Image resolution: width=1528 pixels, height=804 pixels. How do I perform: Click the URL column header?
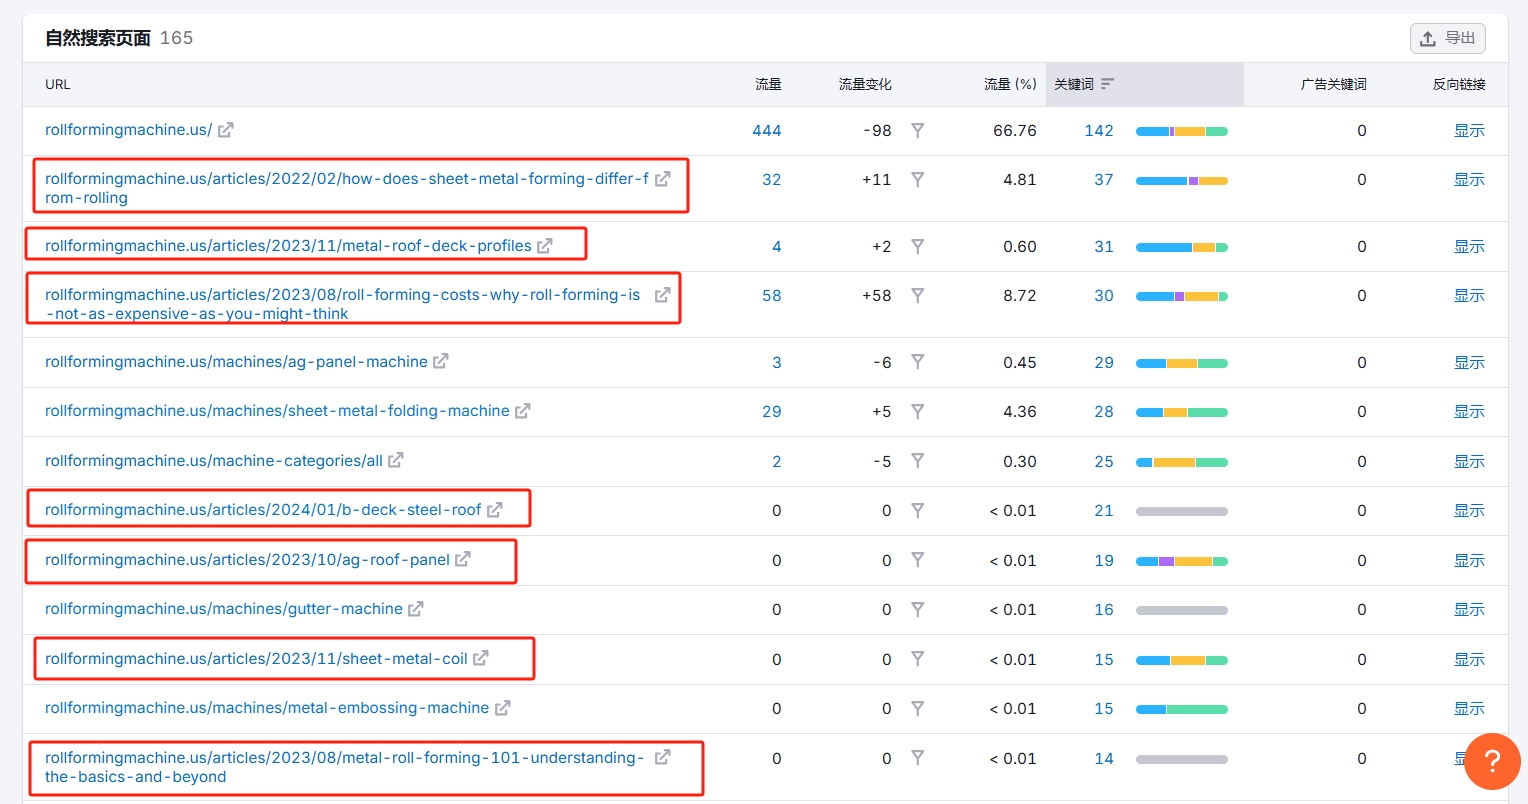[58, 84]
